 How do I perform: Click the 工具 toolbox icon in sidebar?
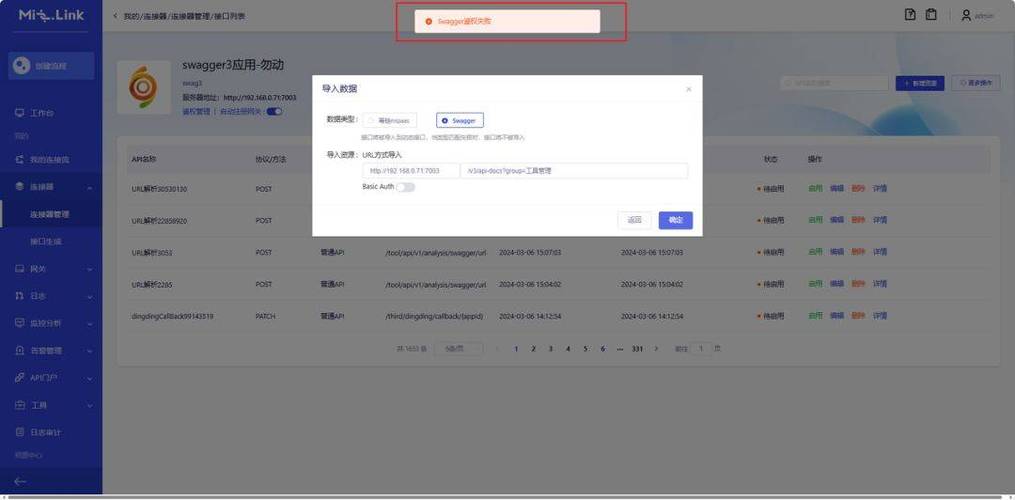19,405
